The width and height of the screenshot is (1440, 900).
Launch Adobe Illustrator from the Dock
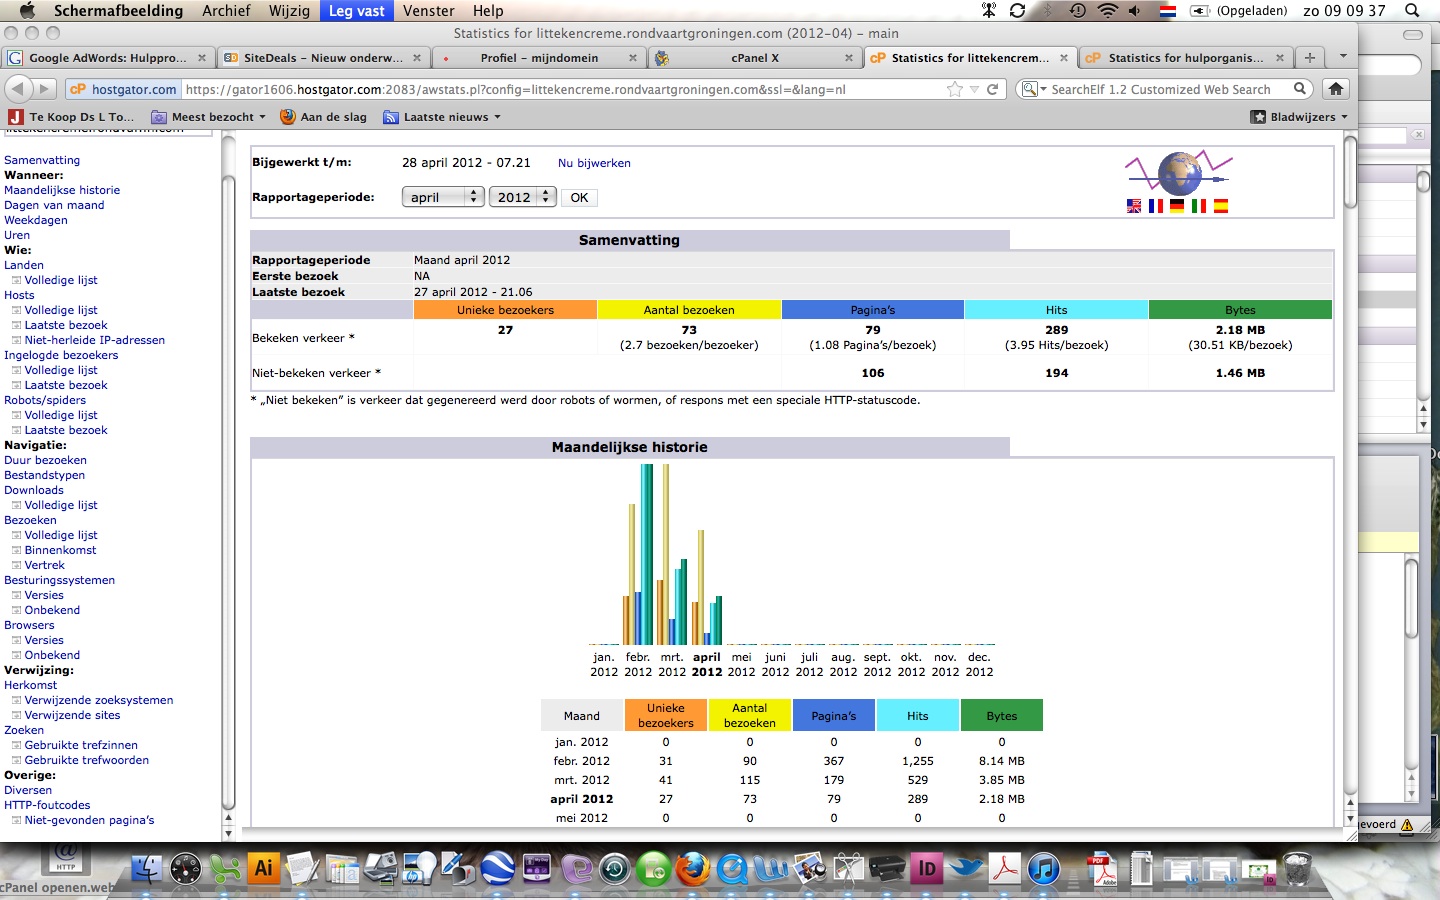[264, 868]
